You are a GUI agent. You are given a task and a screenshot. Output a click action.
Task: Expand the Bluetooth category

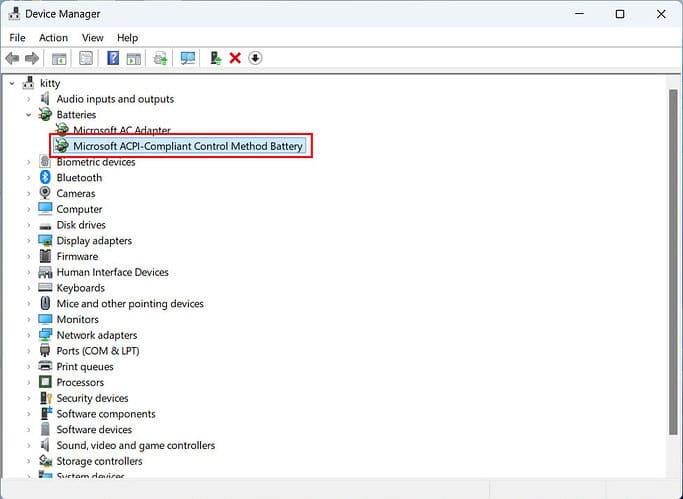pos(29,178)
